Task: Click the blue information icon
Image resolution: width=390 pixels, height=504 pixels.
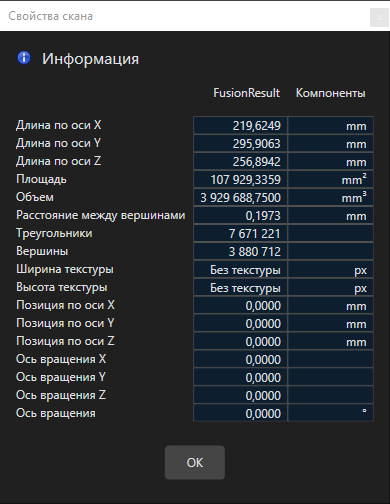Action: pyautogui.click(x=24, y=58)
